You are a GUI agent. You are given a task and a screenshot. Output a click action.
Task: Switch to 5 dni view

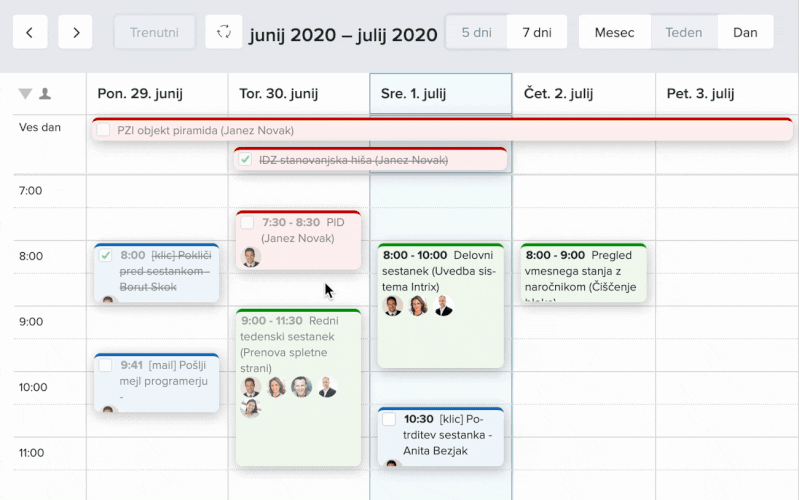coord(476,32)
